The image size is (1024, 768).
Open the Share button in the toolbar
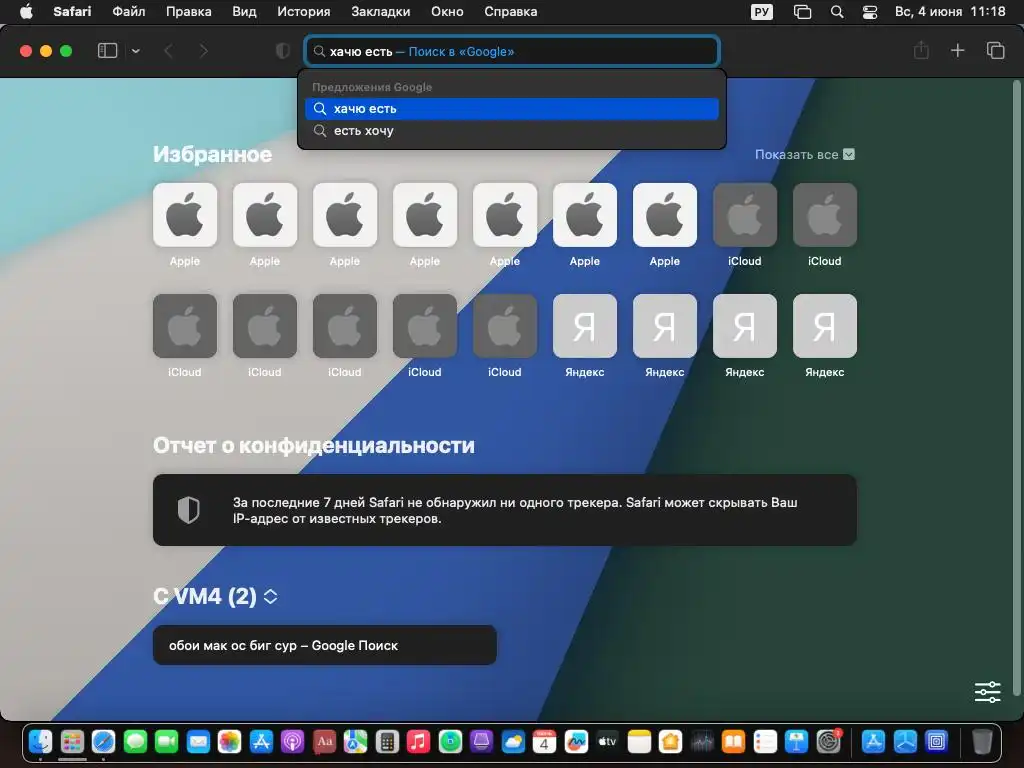coord(921,50)
